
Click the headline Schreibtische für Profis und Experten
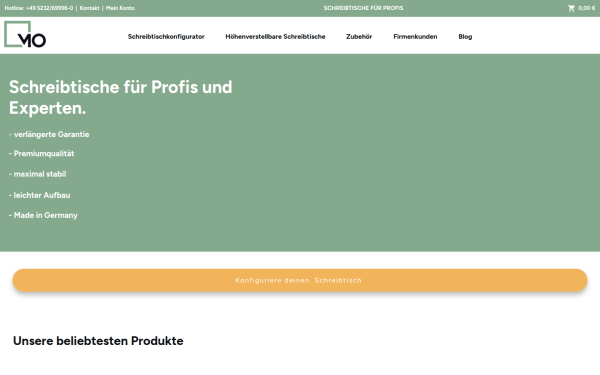pyautogui.click(x=121, y=97)
